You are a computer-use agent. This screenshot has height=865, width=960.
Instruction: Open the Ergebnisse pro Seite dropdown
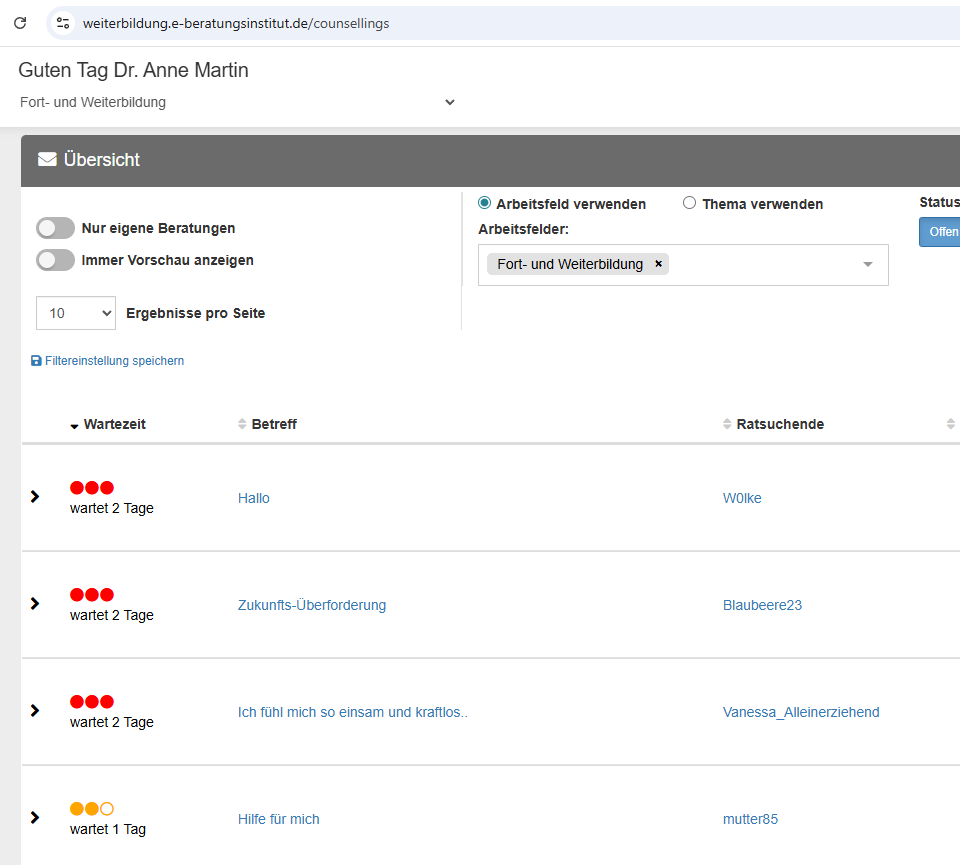pyautogui.click(x=76, y=313)
